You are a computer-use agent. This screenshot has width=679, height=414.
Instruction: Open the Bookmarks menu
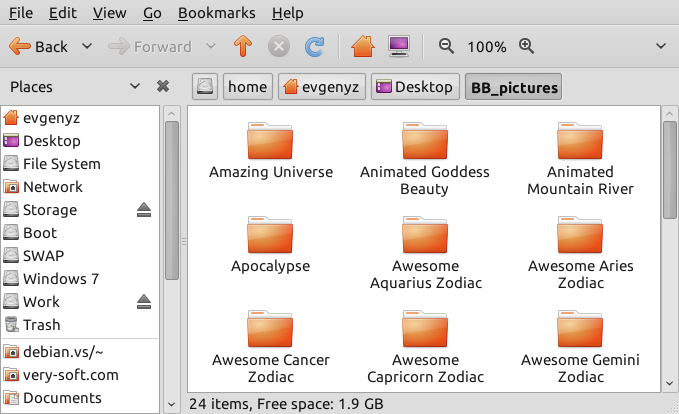[x=216, y=14]
